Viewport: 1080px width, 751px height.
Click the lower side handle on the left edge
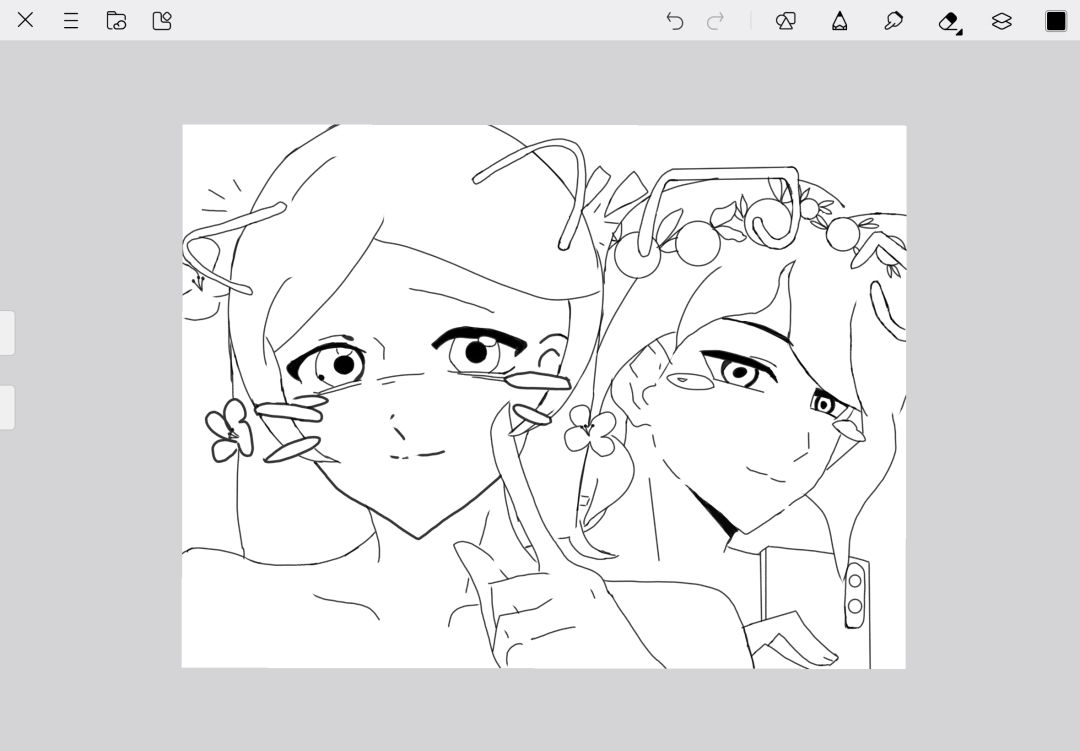click(7, 407)
